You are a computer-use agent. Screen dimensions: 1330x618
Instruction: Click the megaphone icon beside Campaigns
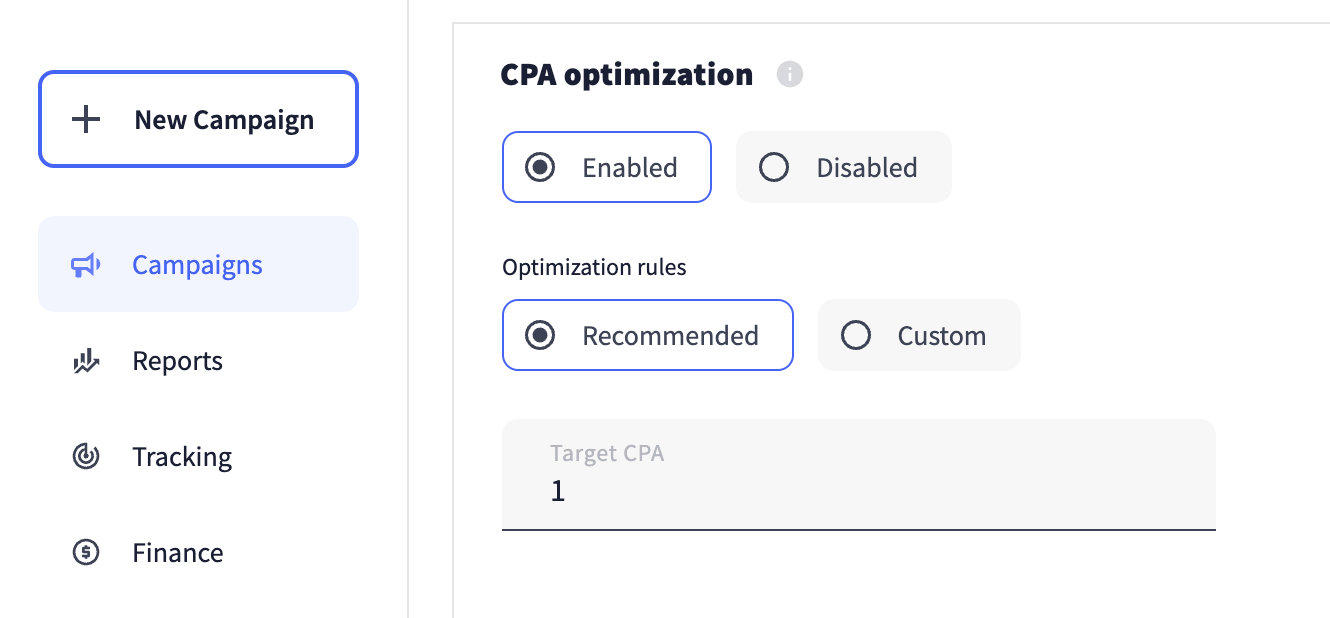point(85,265)
